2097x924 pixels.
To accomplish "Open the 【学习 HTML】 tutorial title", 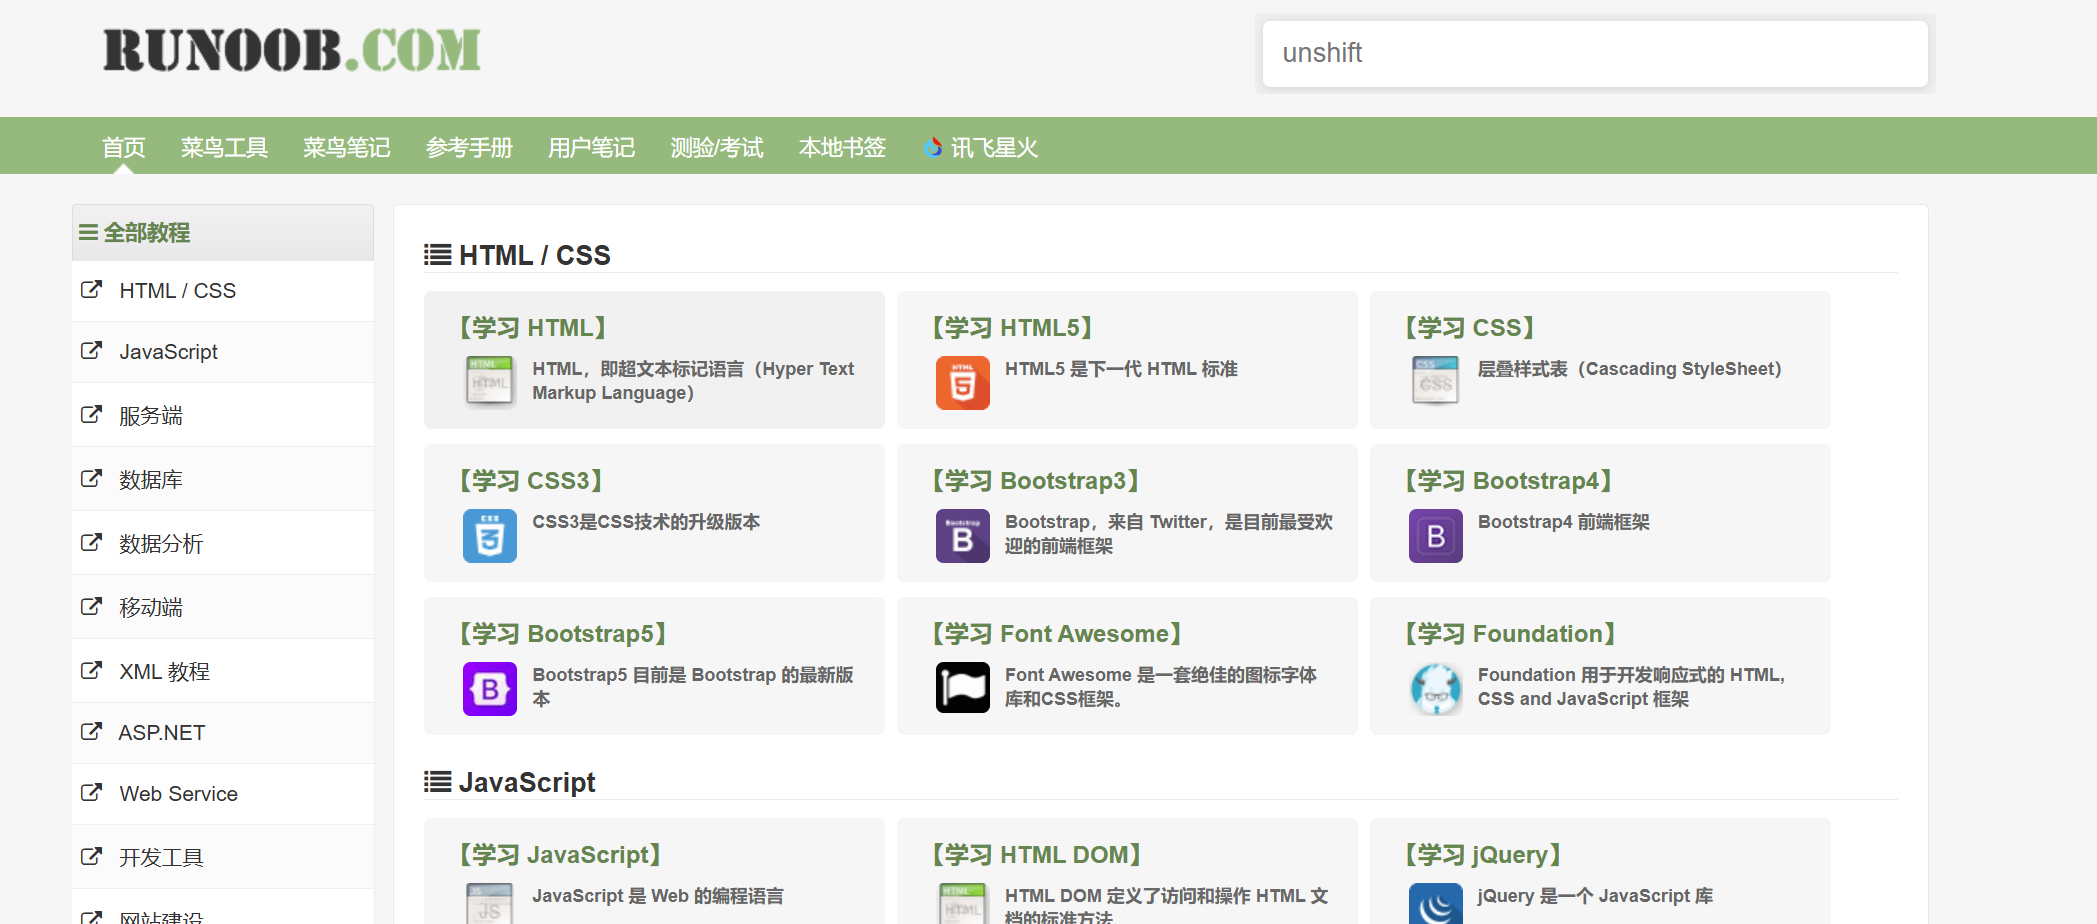I will click(532, 328).
